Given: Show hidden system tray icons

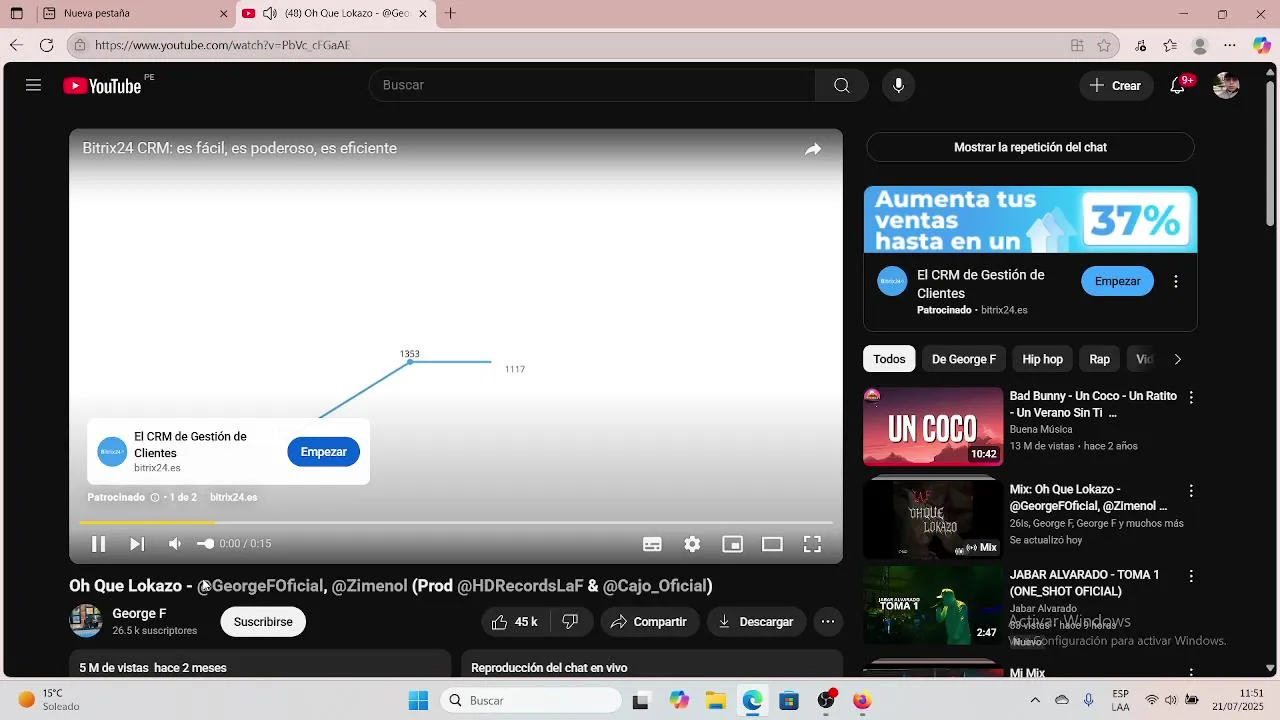Looking at the screenshot, I should pos(1035,700).
